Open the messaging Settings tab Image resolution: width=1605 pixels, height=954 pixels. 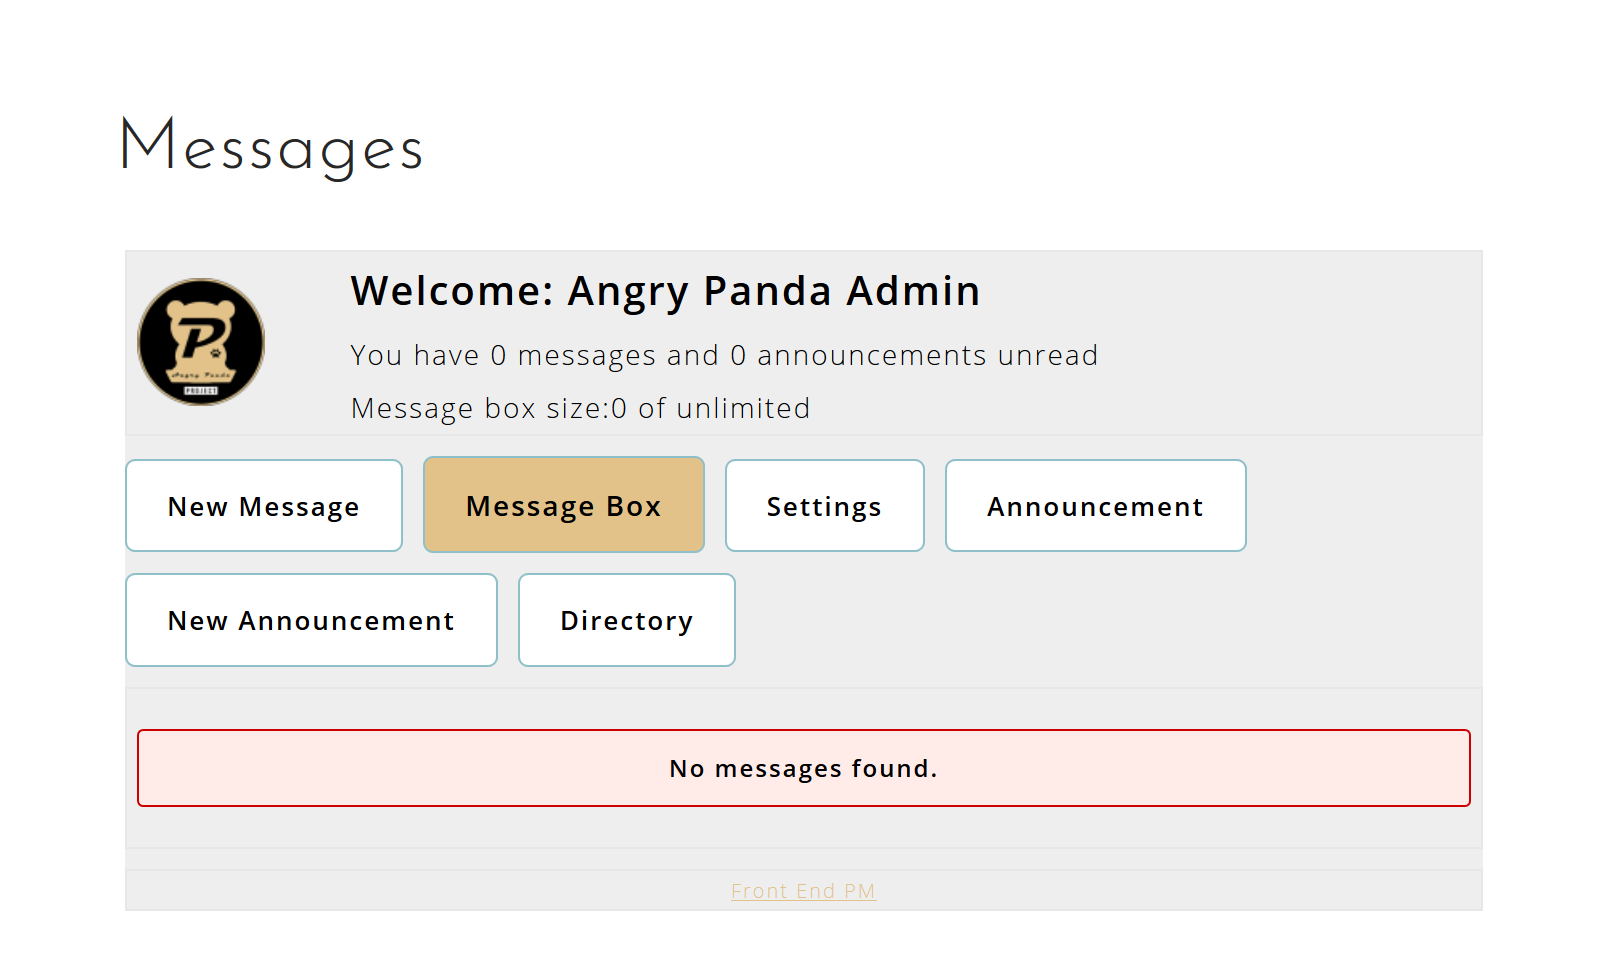coord(824,506)
